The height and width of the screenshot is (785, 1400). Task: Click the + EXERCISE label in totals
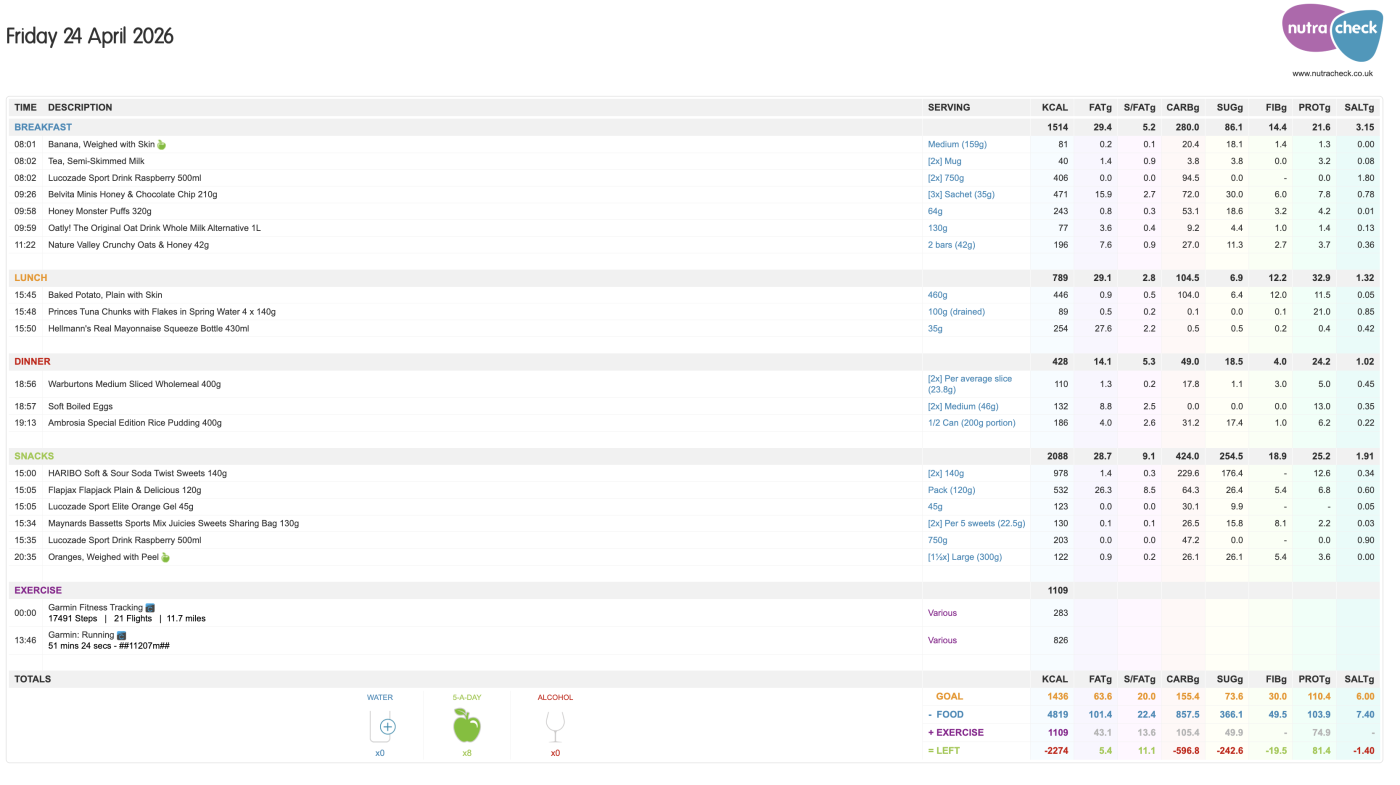pos(956,732)
